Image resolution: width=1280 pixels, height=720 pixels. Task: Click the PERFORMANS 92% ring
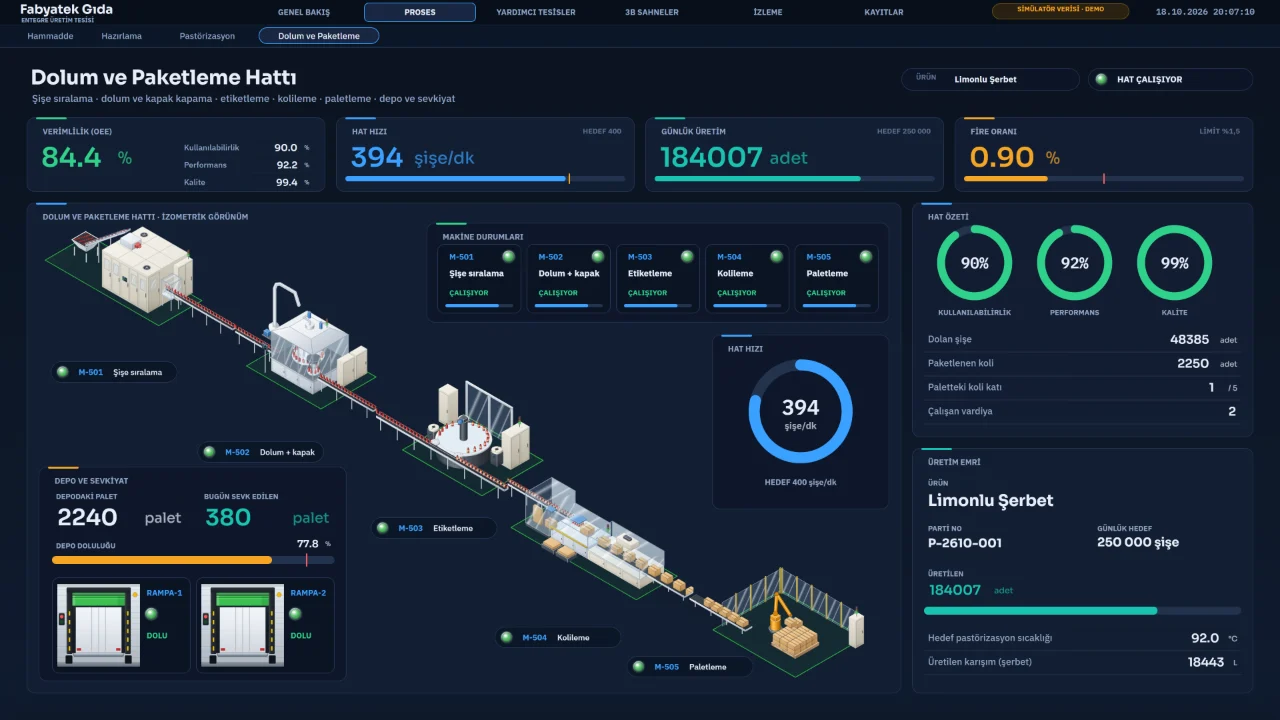pos(1074,263)
